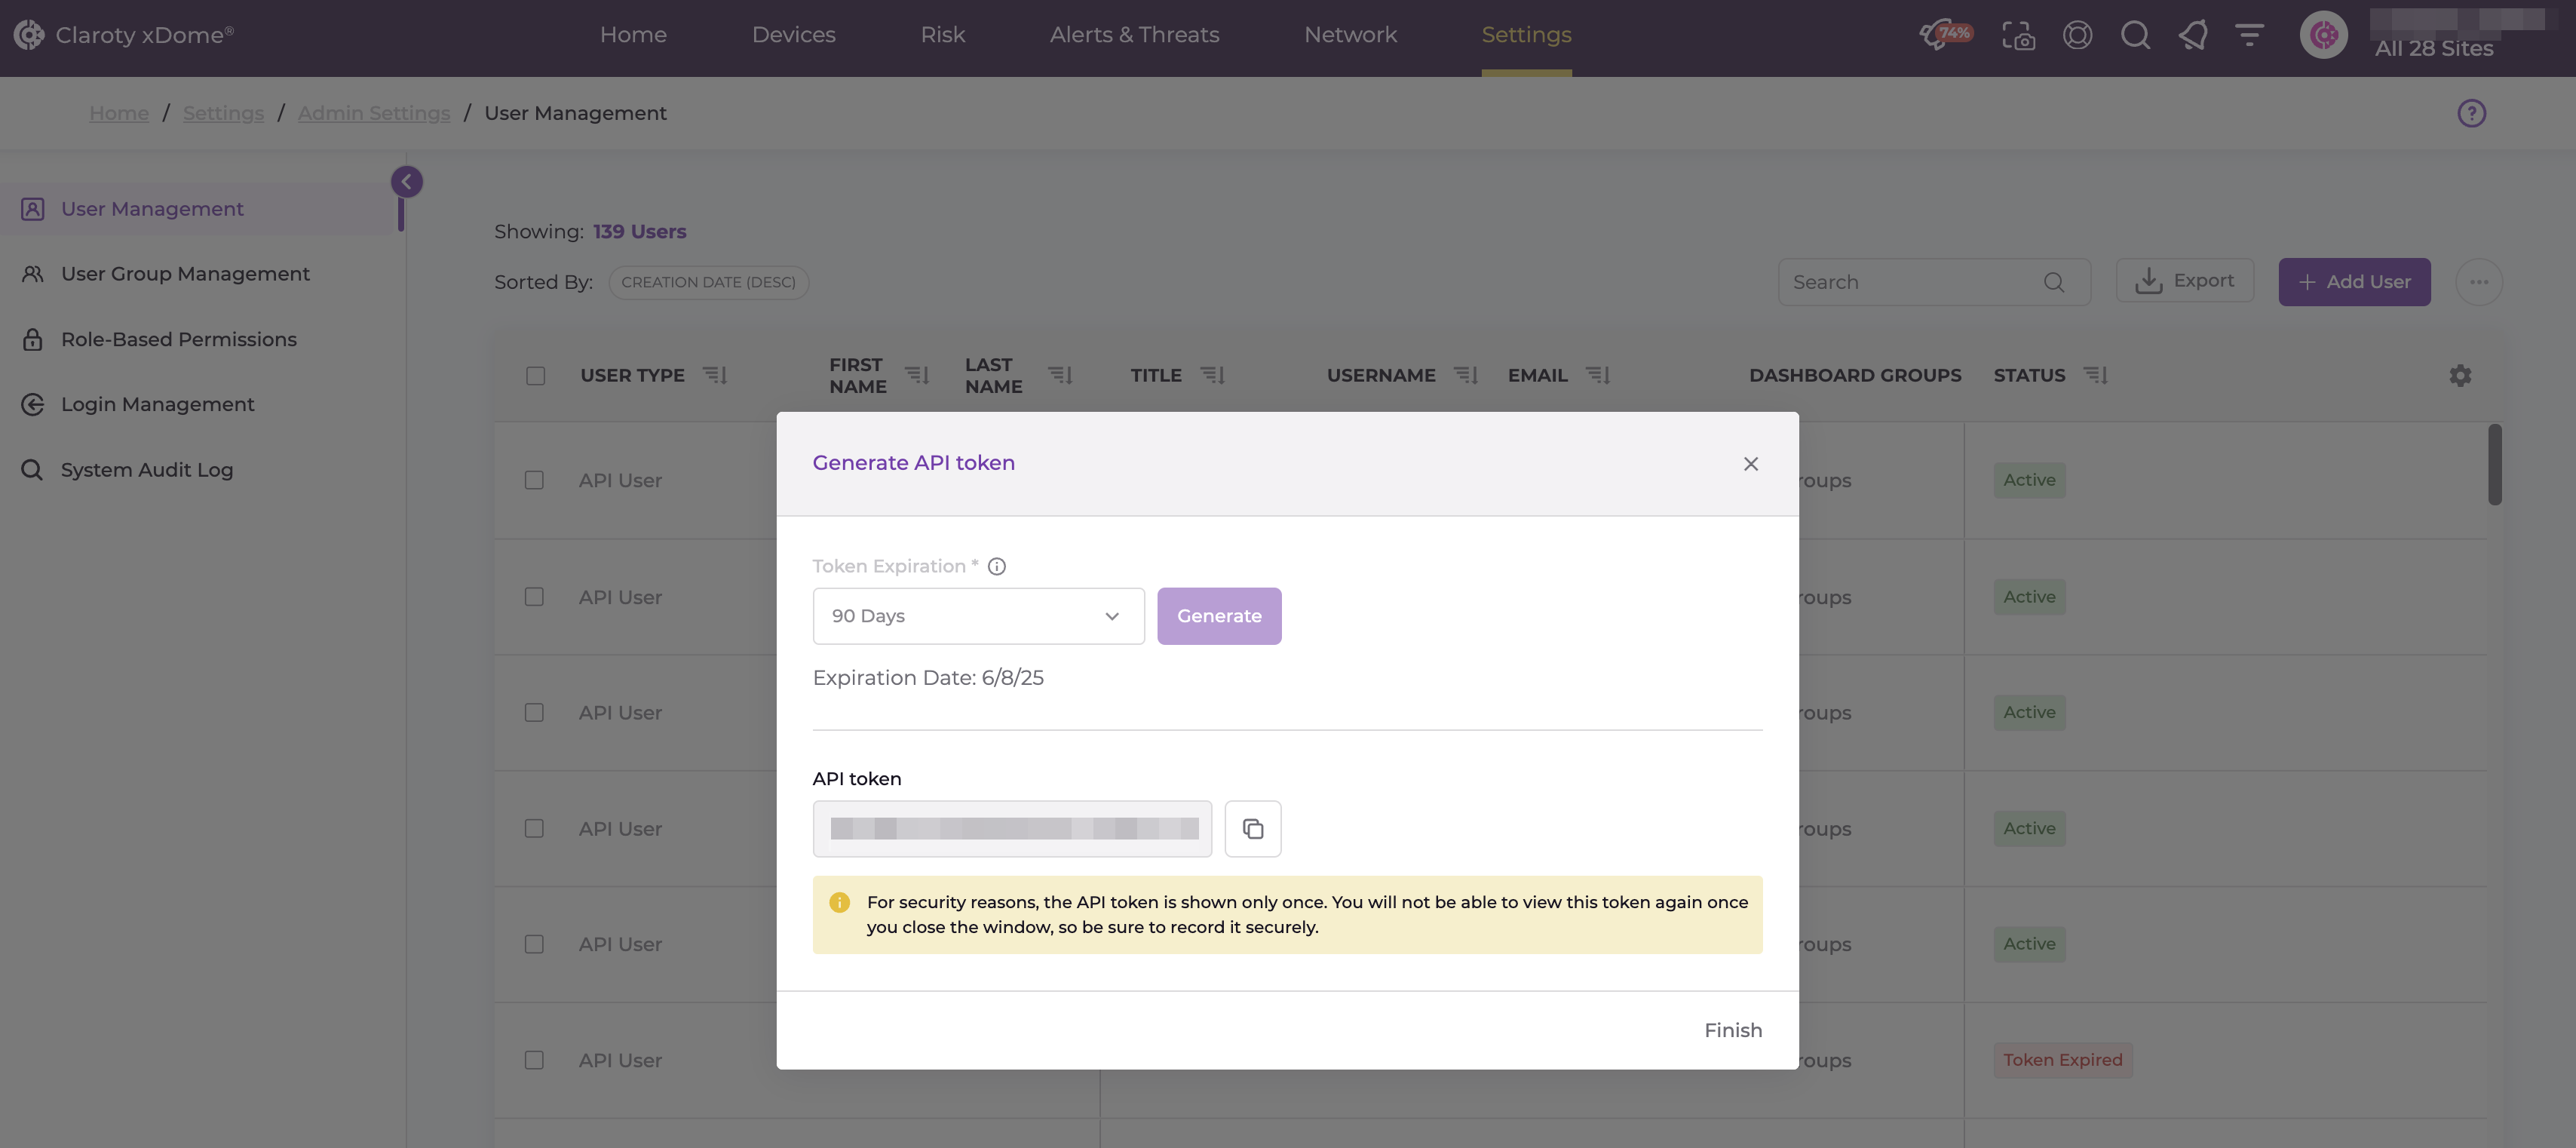This screenshot has height=1148, width=2576.
Task: Click the System Audit Log magnifier icon
Action: point(33,470)
